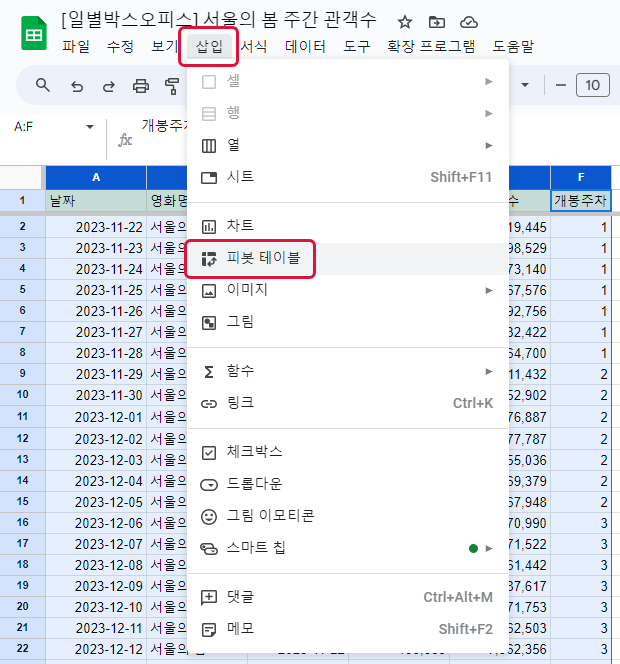The height and width of the screenshot is (664, 620).
Task: Click the undo arrow icon
Action: coord(76,86)
